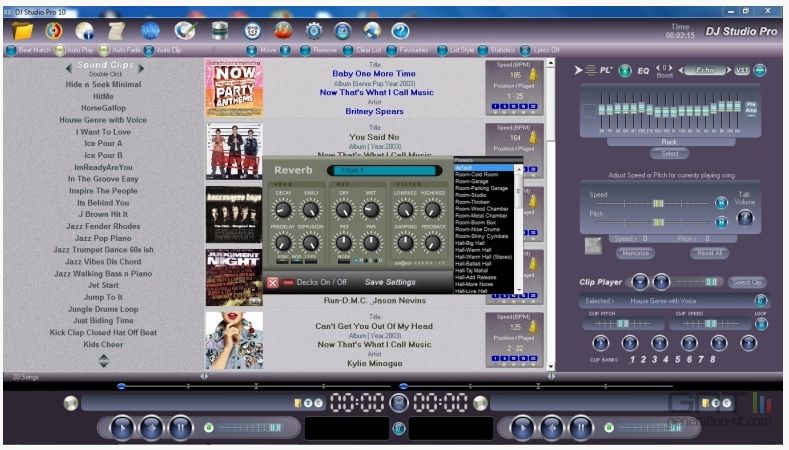The width and height of the screenshot is (789, 450).
Task: Click Save Settings in Reverb panel
Action: (390, 282)
